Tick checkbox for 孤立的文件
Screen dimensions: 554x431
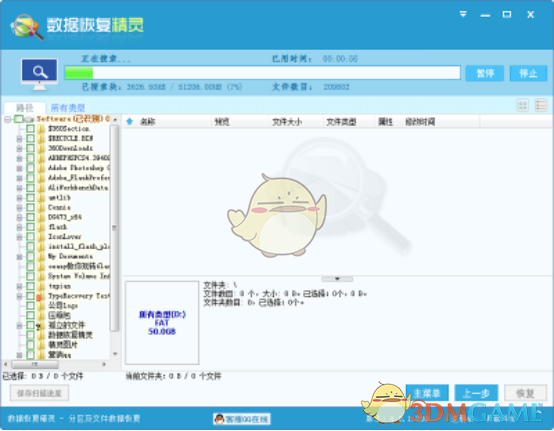[x=30, y=325]
